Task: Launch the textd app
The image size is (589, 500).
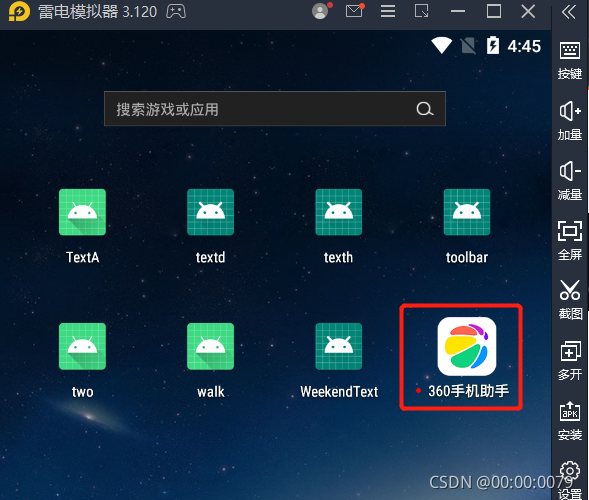Action: click(210, 212)
